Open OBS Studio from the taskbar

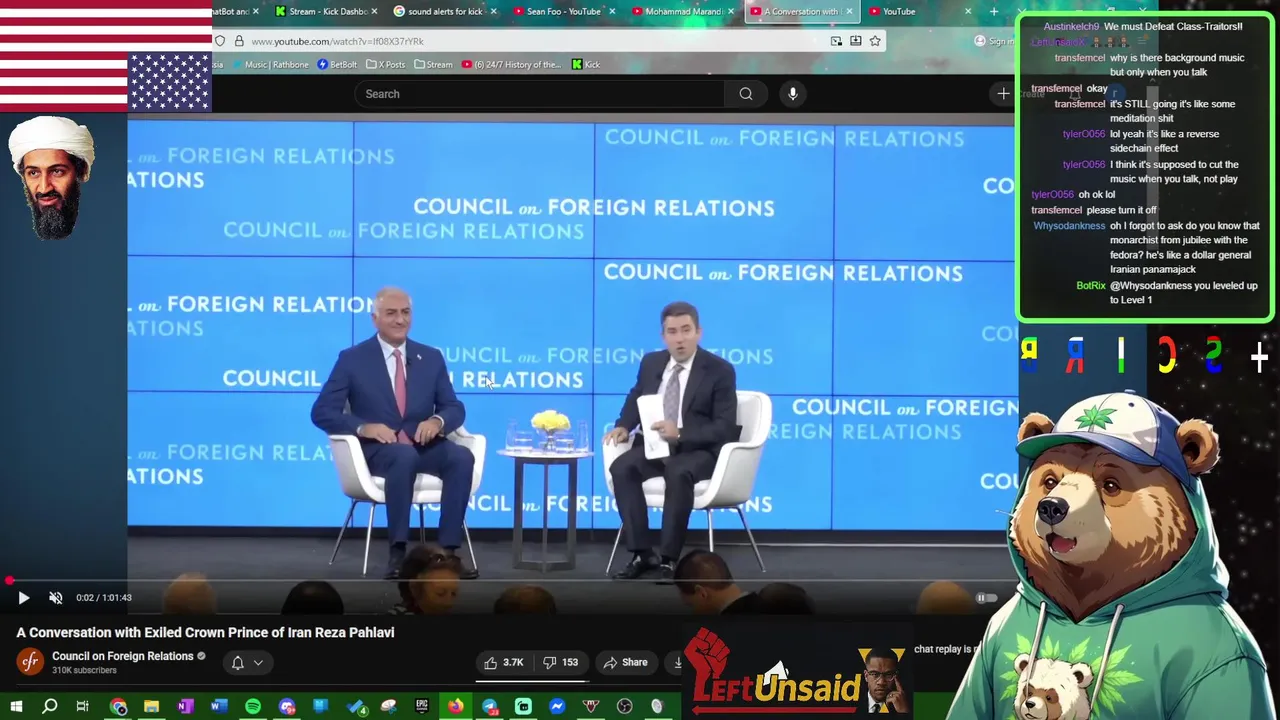tap(625, 707)
